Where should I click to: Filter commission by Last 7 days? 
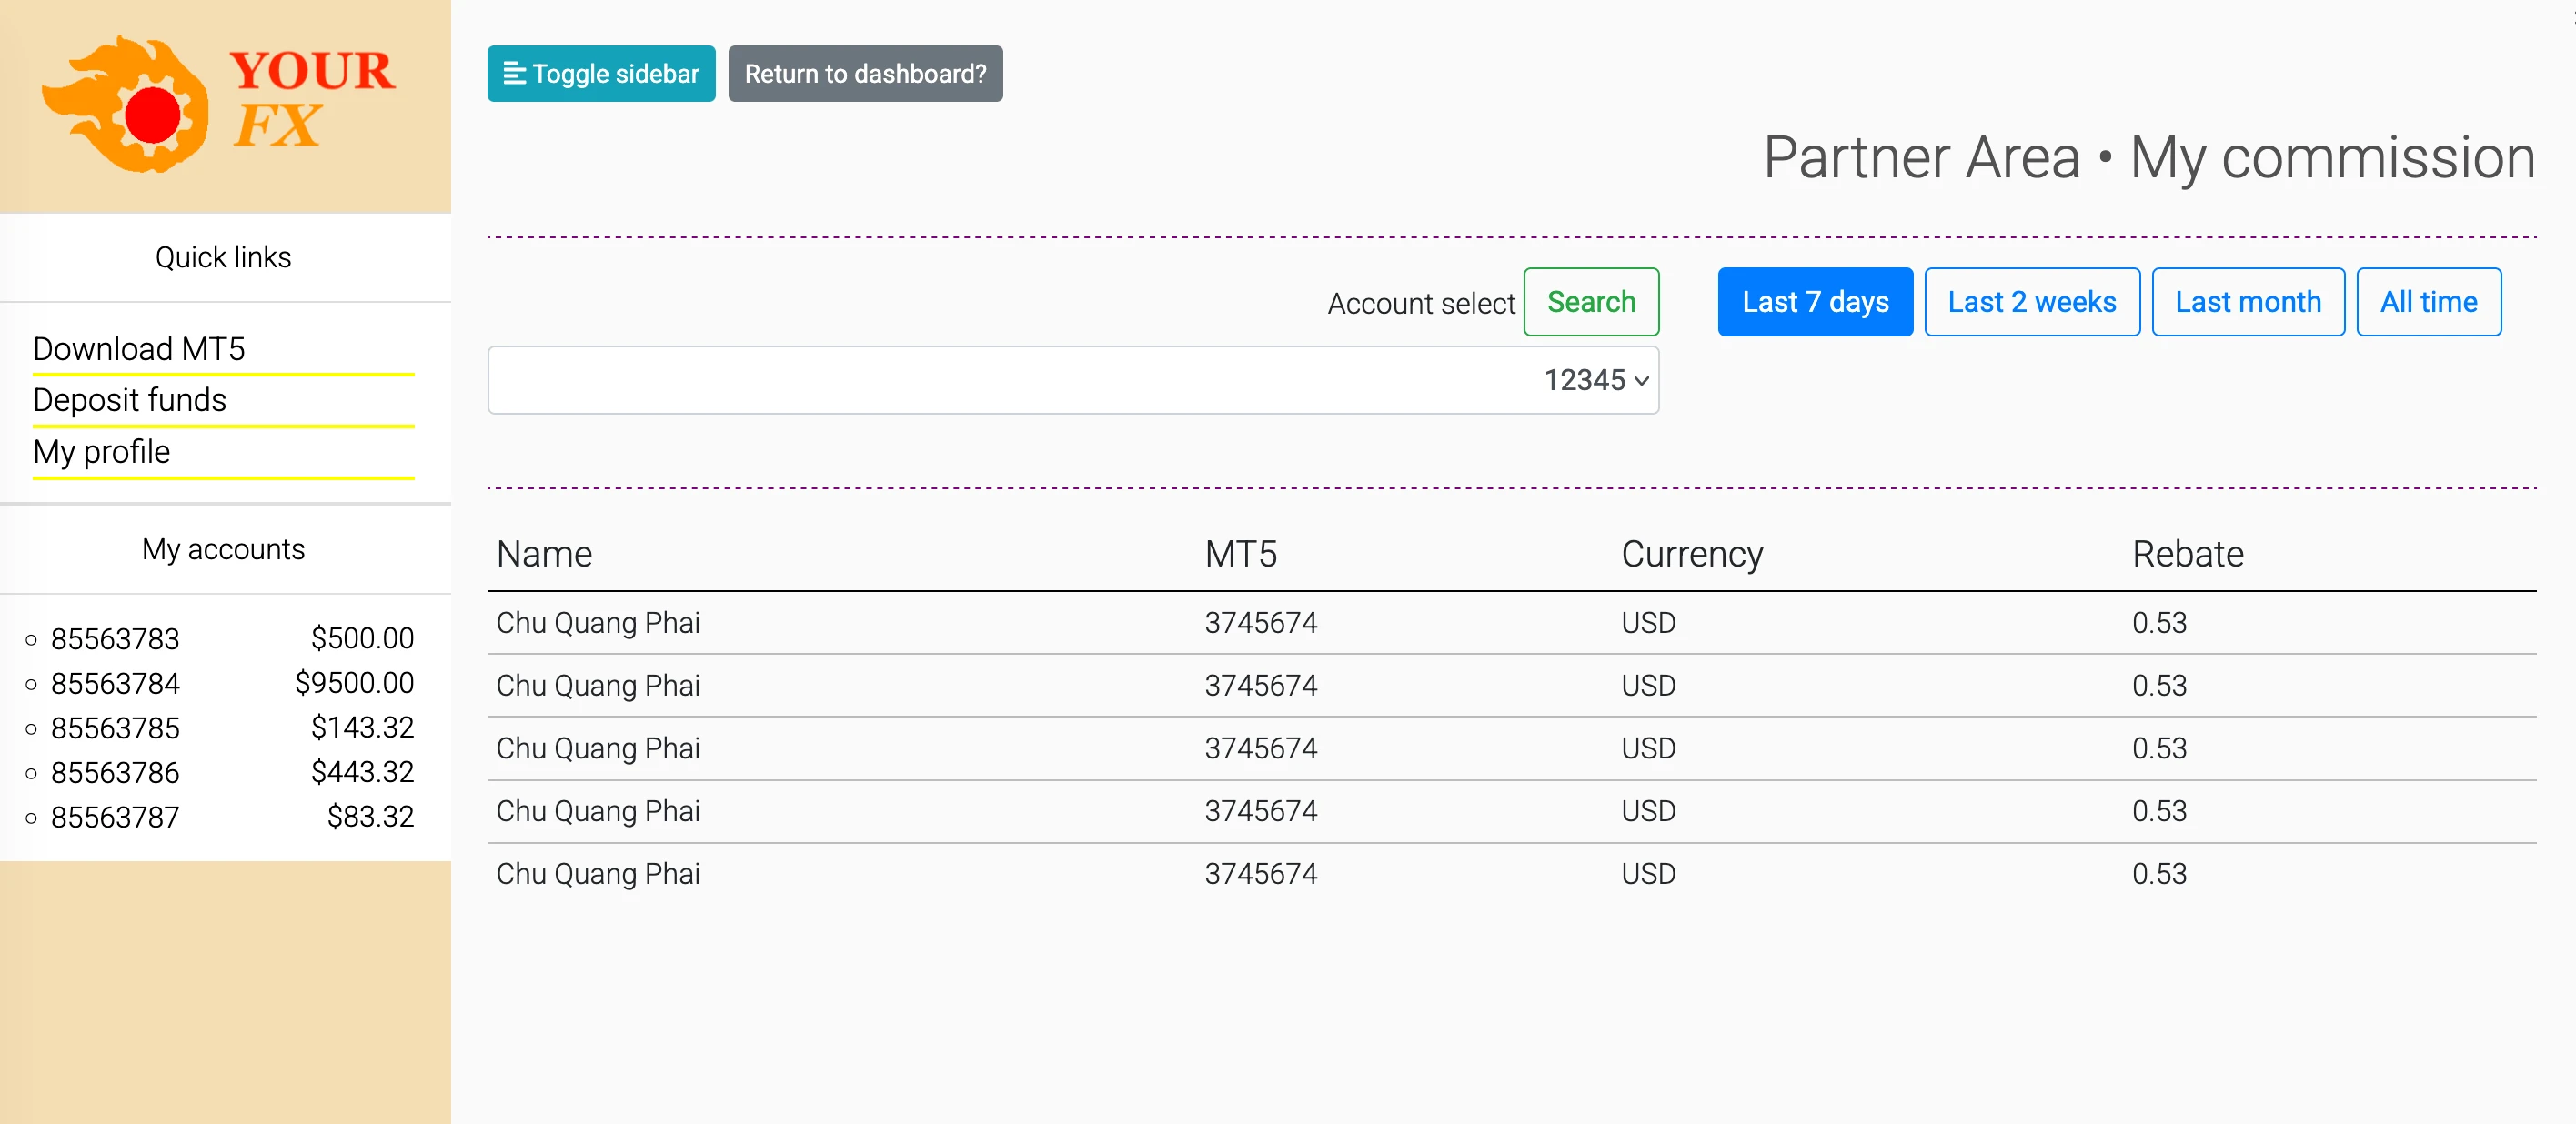(1814, 302)
